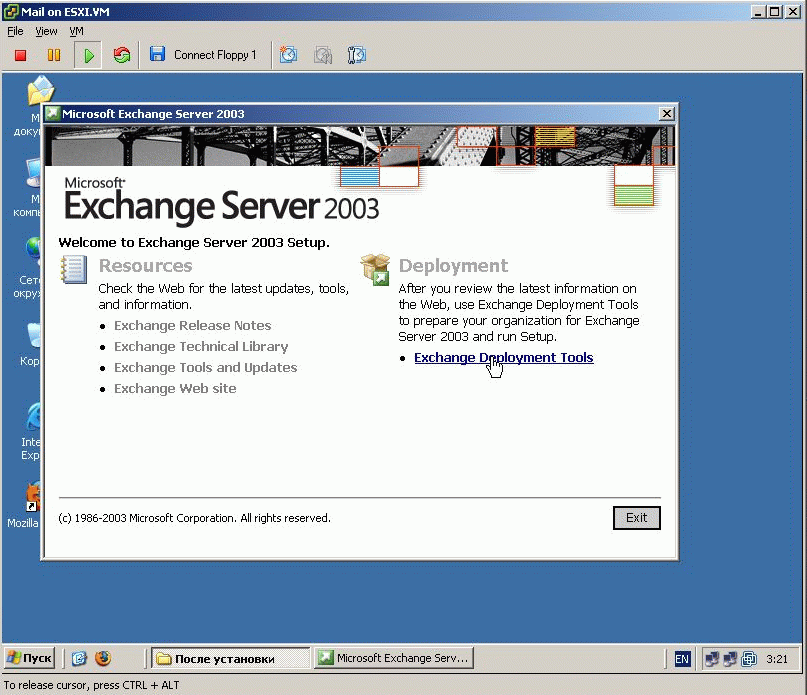This screenshot has width=807, height=695.
Task: Open the Exchange Release Notes link
Action: 192,325
